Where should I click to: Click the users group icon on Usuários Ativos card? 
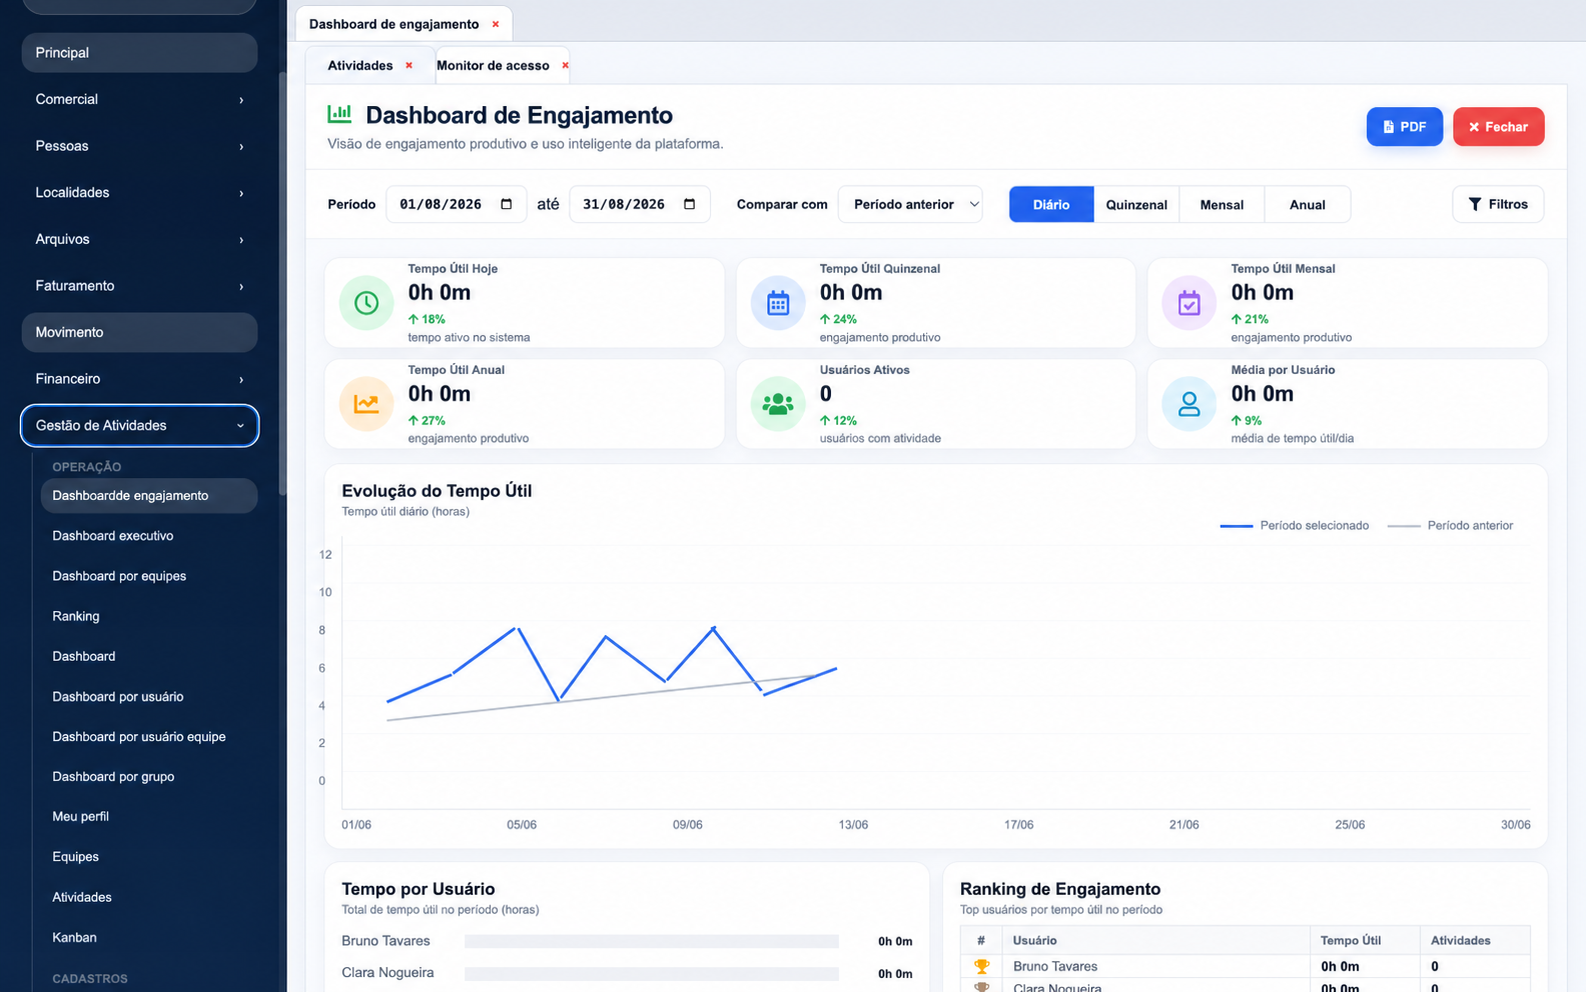tap(778, 404)
